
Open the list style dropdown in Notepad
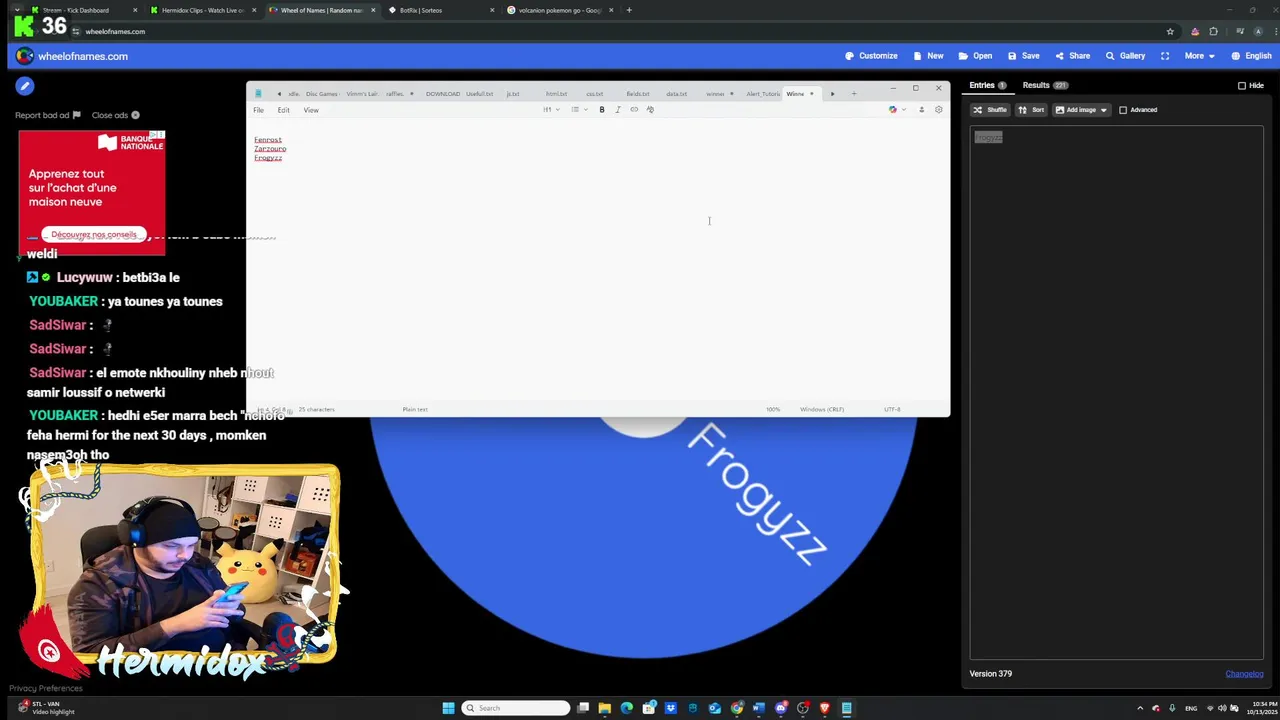click(579, 110)
